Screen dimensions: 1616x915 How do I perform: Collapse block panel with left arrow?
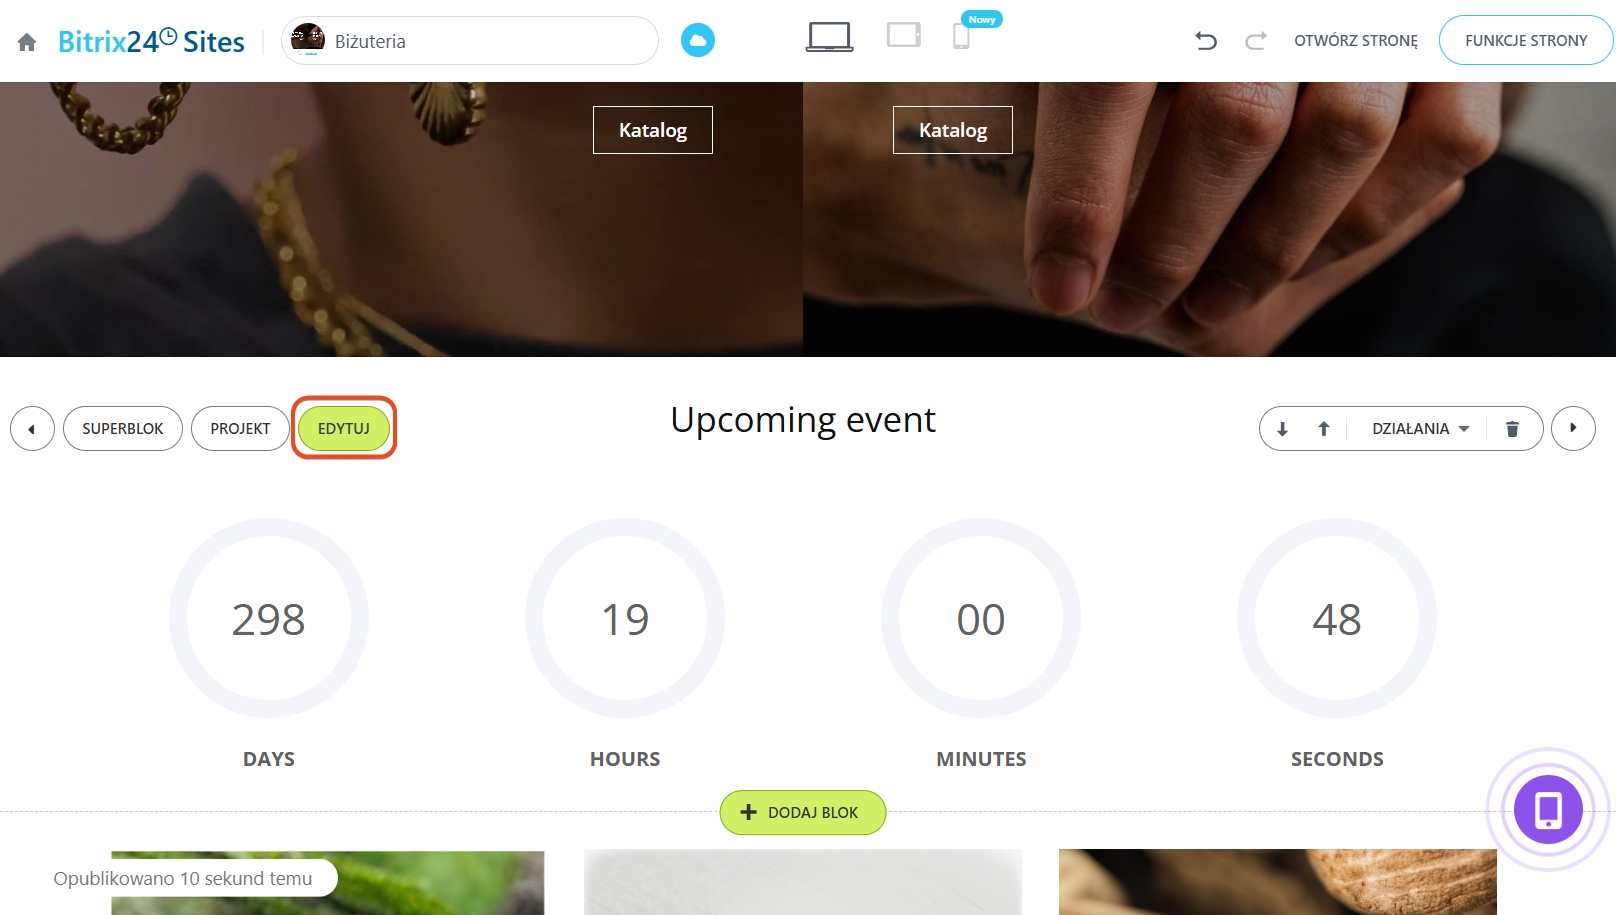pos(32,429)
